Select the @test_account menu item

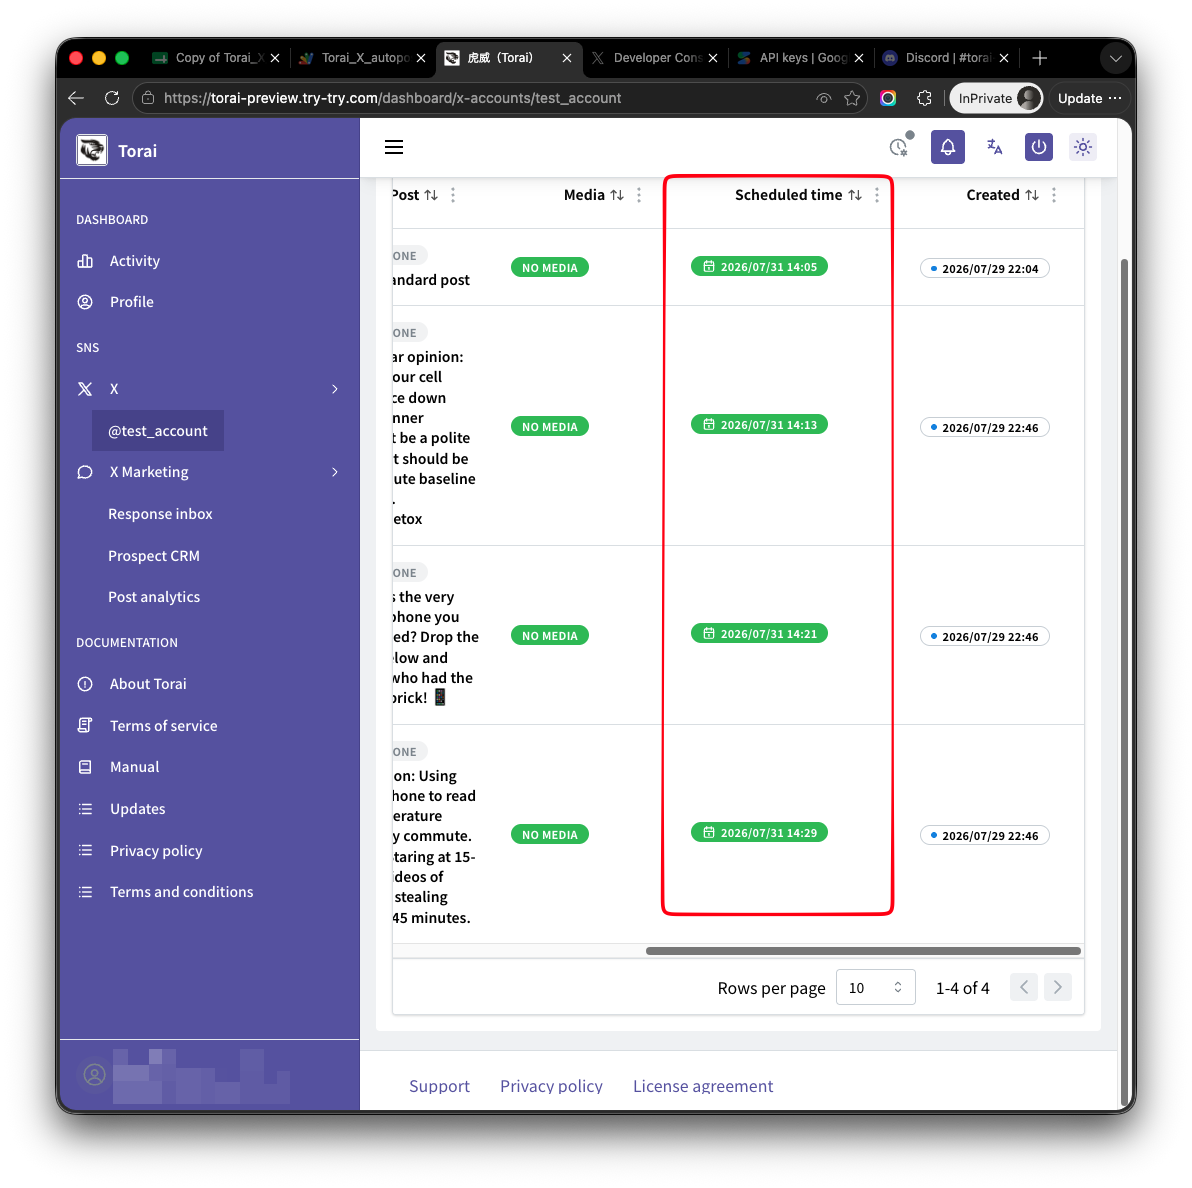pyautogui.click(x=158, y=431)
